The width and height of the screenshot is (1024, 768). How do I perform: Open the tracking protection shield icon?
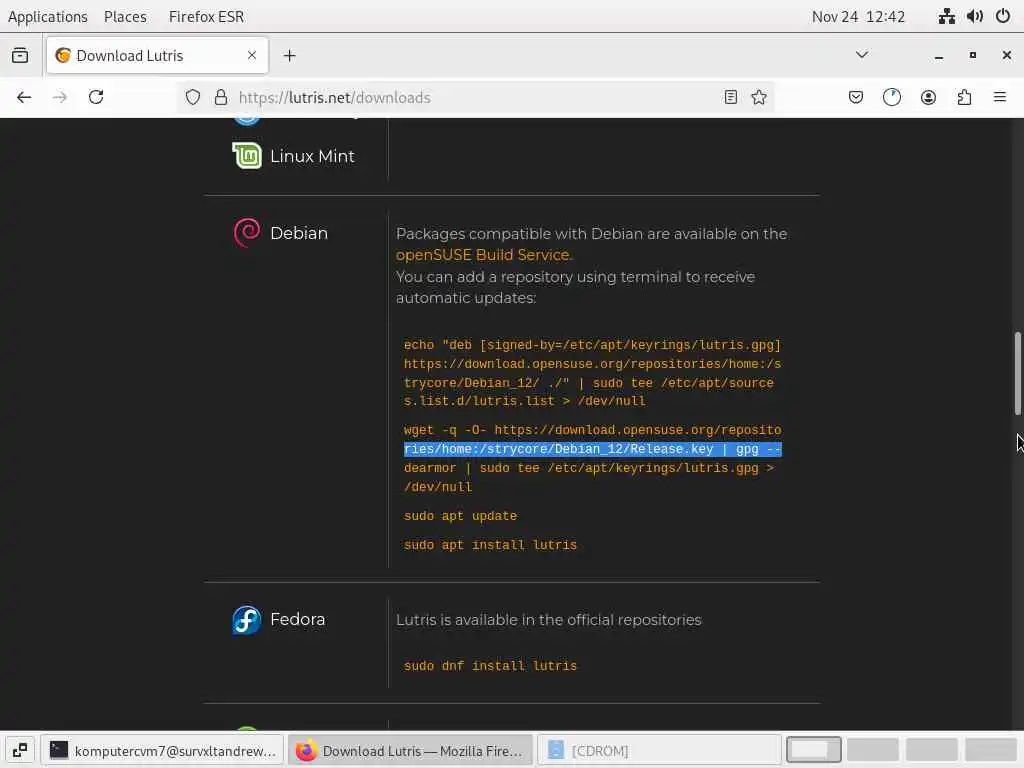193,97
